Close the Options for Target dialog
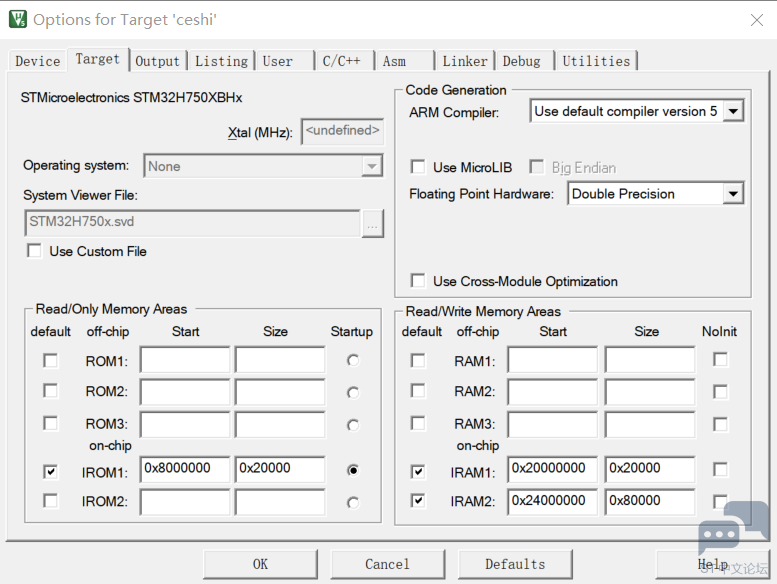This screenshot has height=584, width=777. pyautogui.click(x=757, y=20)
